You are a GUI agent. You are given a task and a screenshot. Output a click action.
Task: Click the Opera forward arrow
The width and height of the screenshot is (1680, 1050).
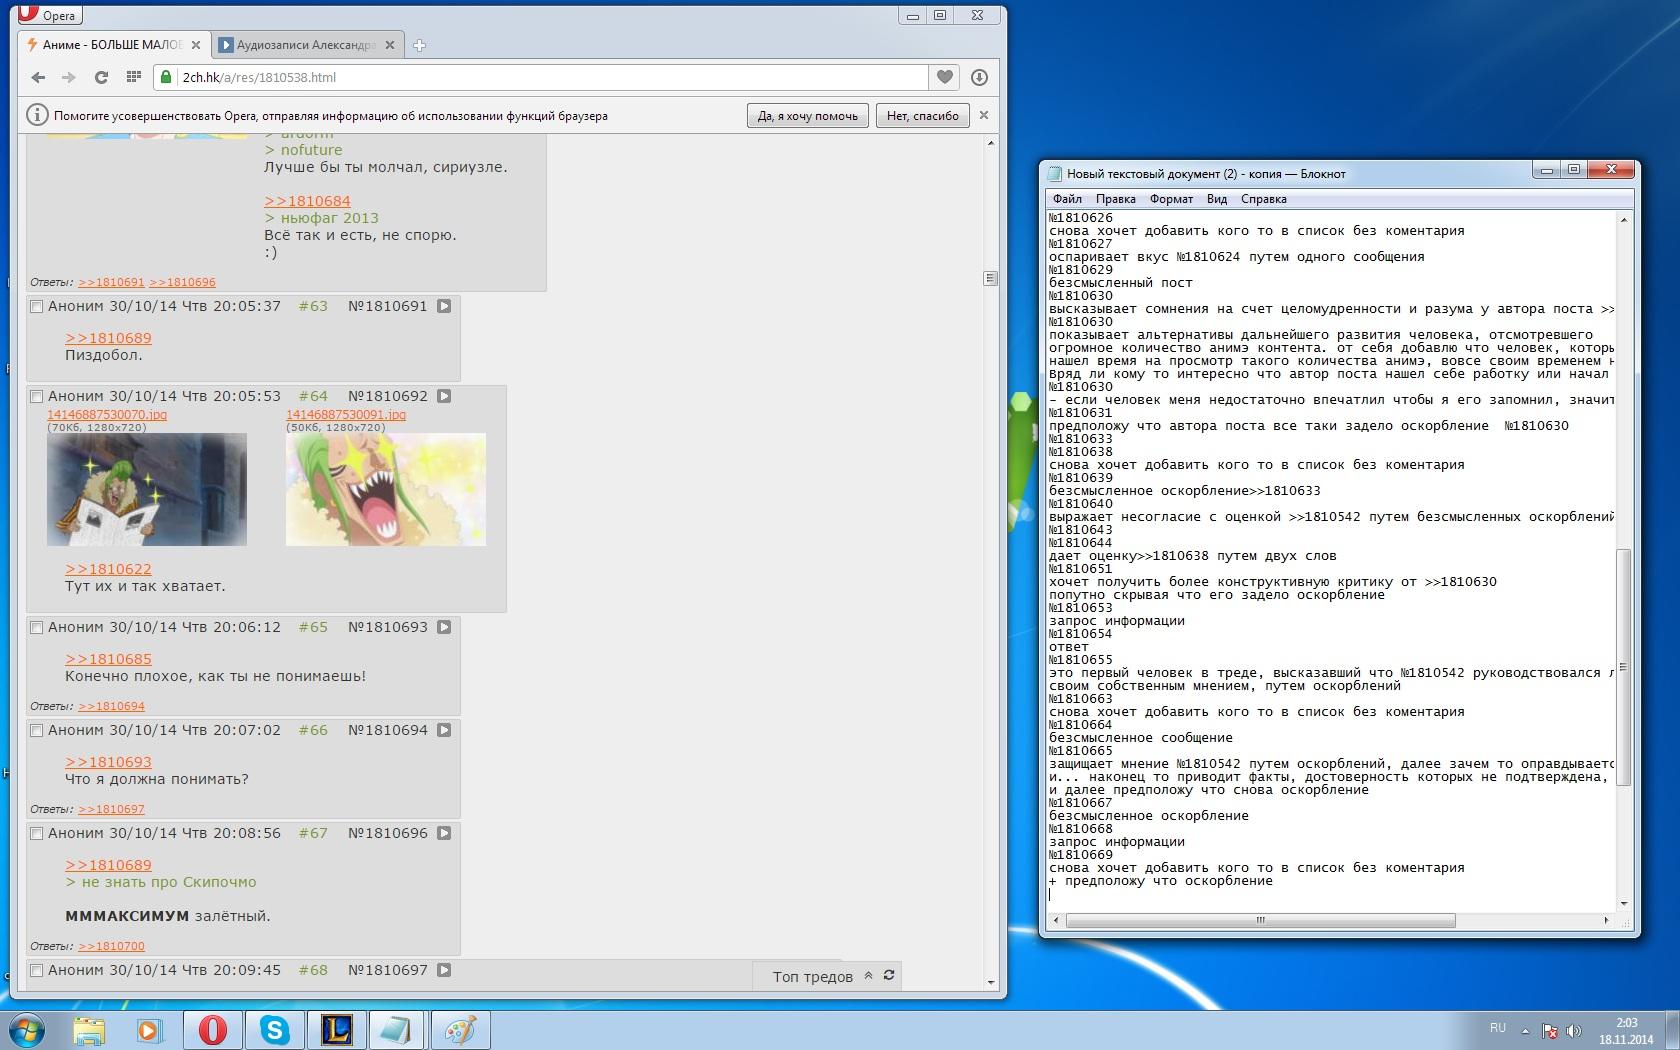tap(68, 77)
